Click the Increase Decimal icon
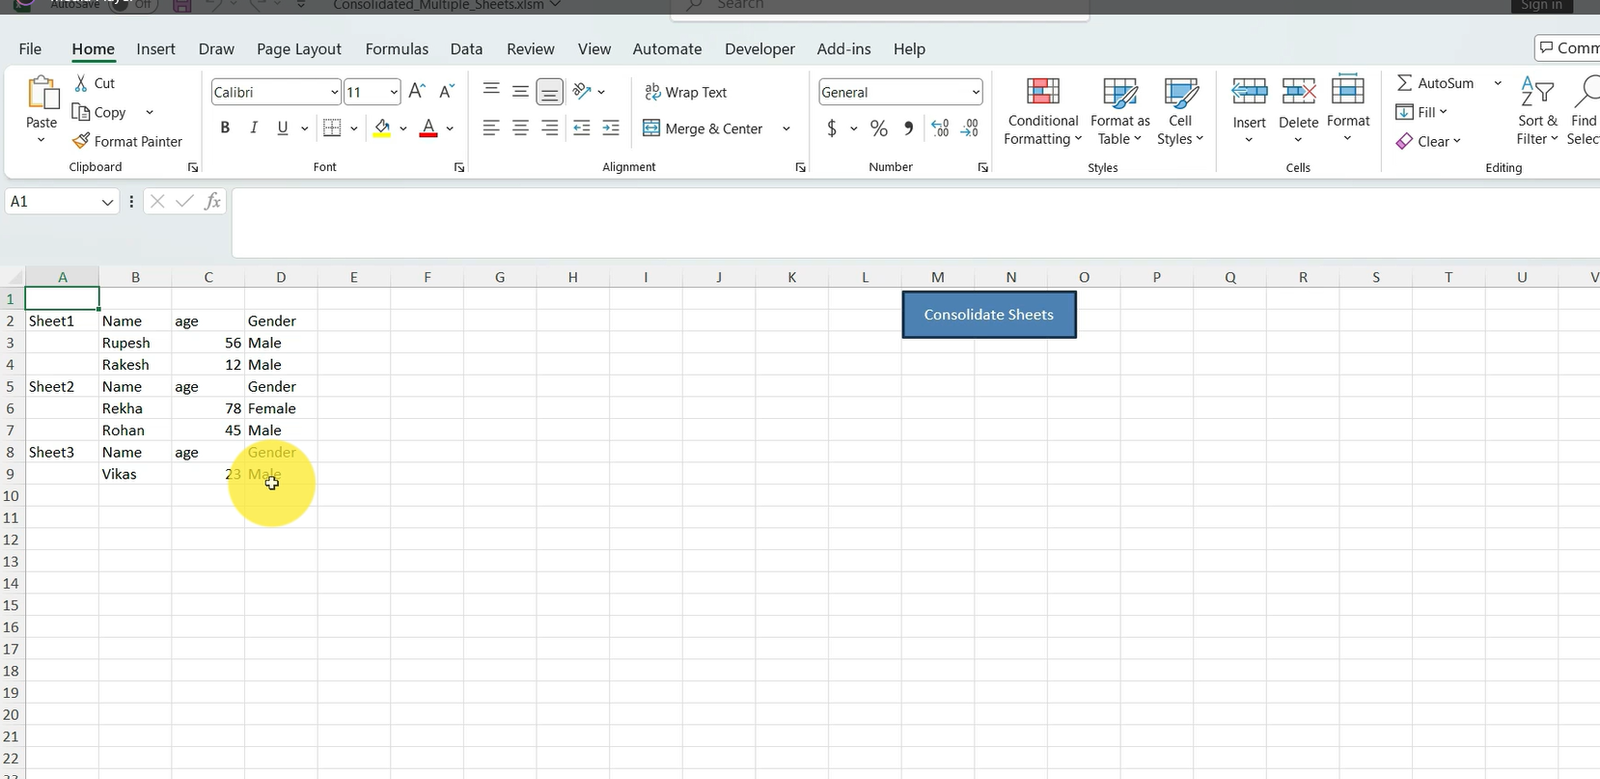Image resolution: width=1600 pixels, height=779 pixels. (940, 128)
